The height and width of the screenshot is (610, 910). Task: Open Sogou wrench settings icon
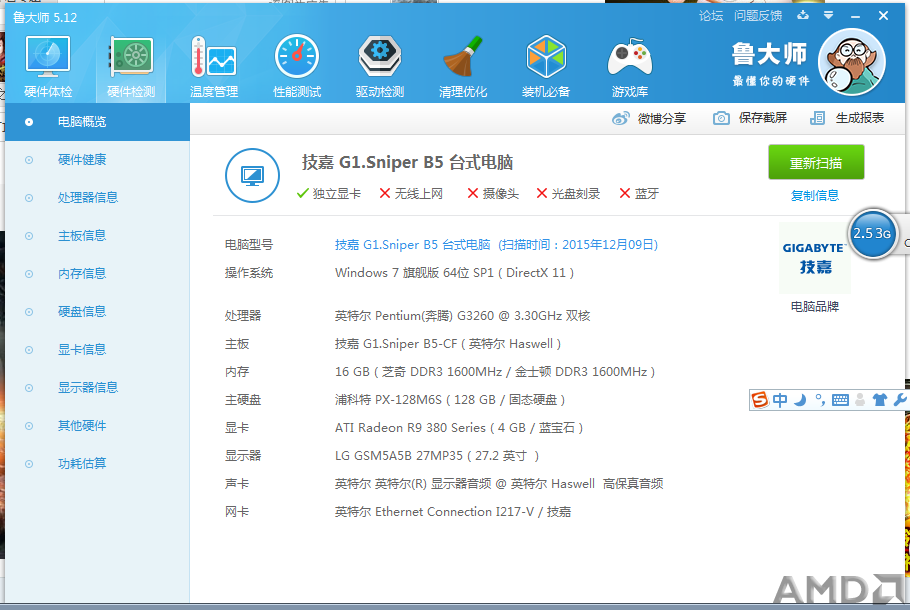[x=900, y=399]
